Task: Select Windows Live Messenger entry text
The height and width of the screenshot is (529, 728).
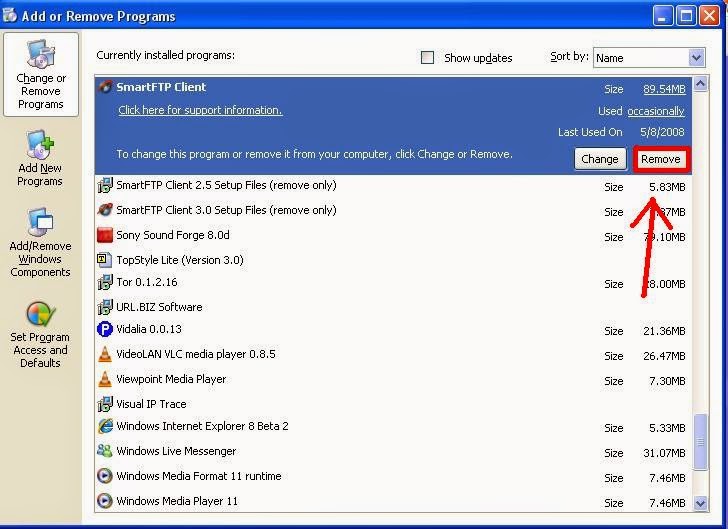Action: click(x=176, y=451)
